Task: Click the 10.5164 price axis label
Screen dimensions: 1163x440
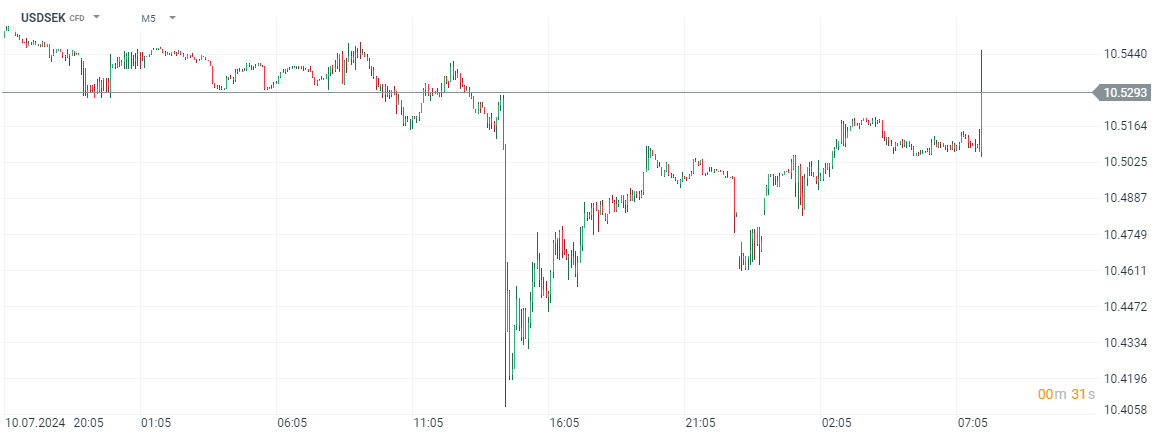Action: 1126,126
